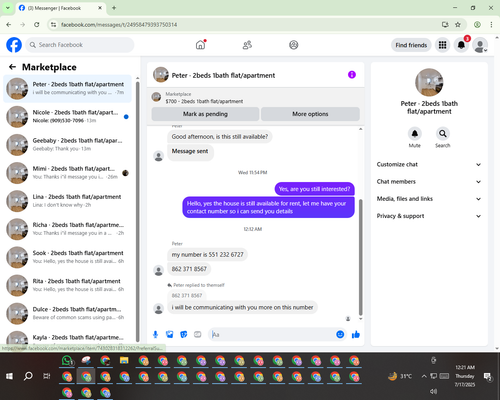Mute the conversation using bell icon
Viewport: 500px width, 400px height.
415,134
